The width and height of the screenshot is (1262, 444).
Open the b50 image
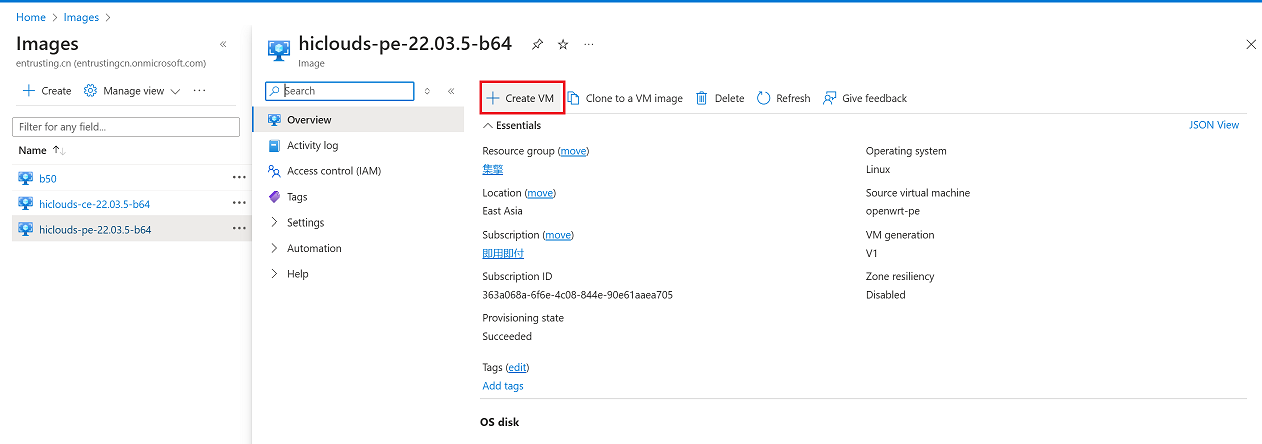click(48, 178)
